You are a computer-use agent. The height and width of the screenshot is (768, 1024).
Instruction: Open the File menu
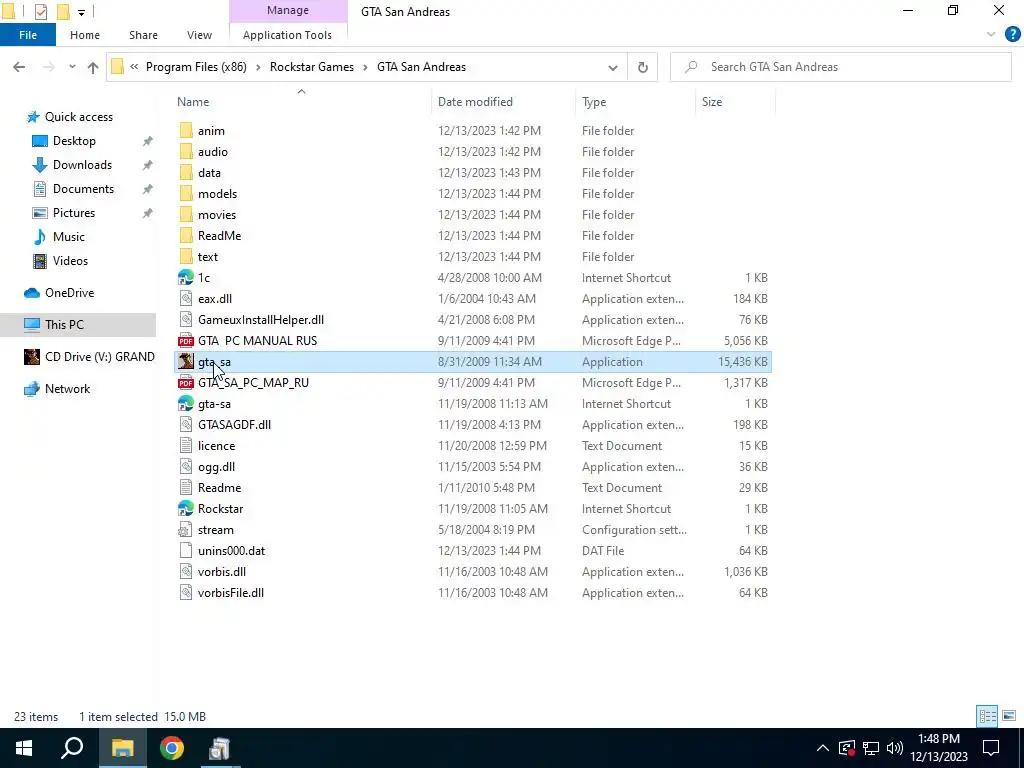pyautogui.click(x=28, y=35)
